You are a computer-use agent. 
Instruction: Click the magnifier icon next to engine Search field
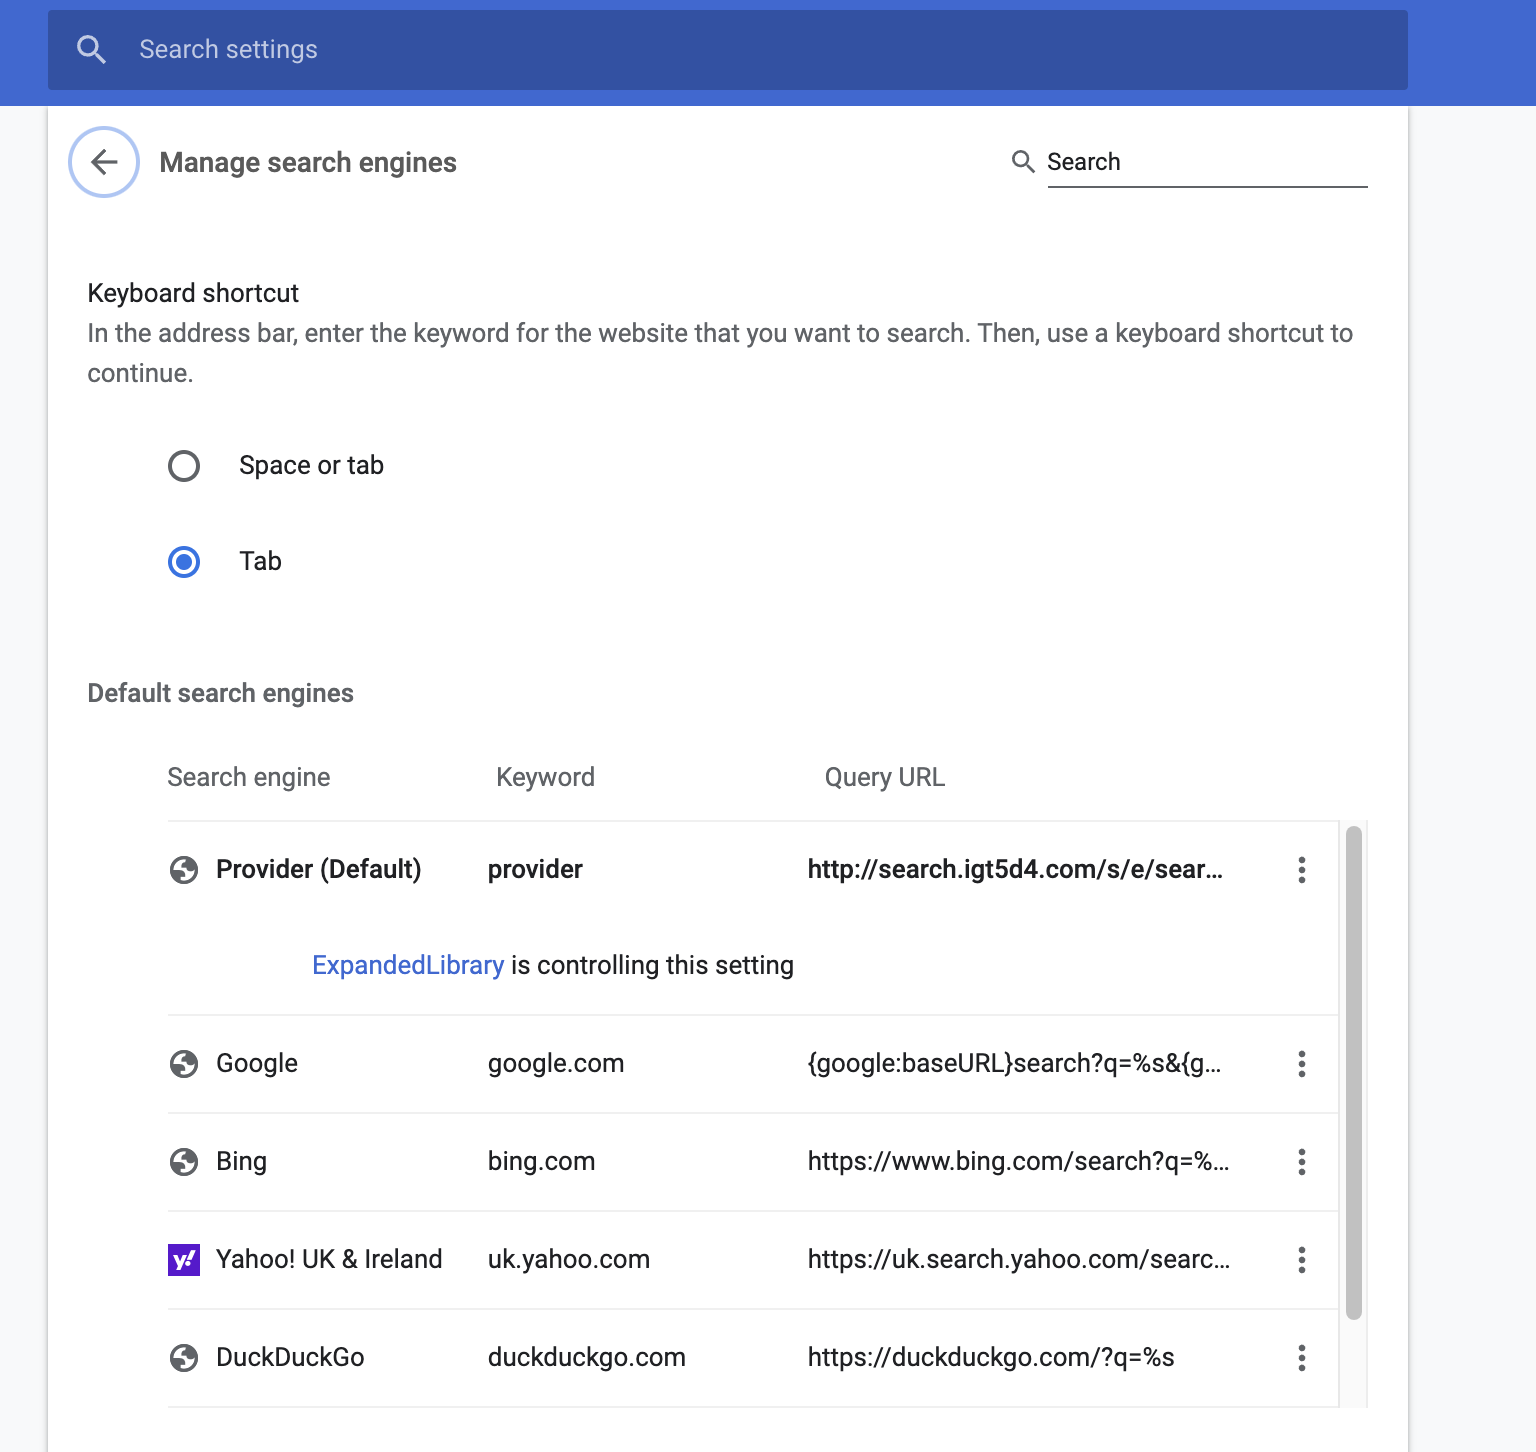pos(1022,162)
